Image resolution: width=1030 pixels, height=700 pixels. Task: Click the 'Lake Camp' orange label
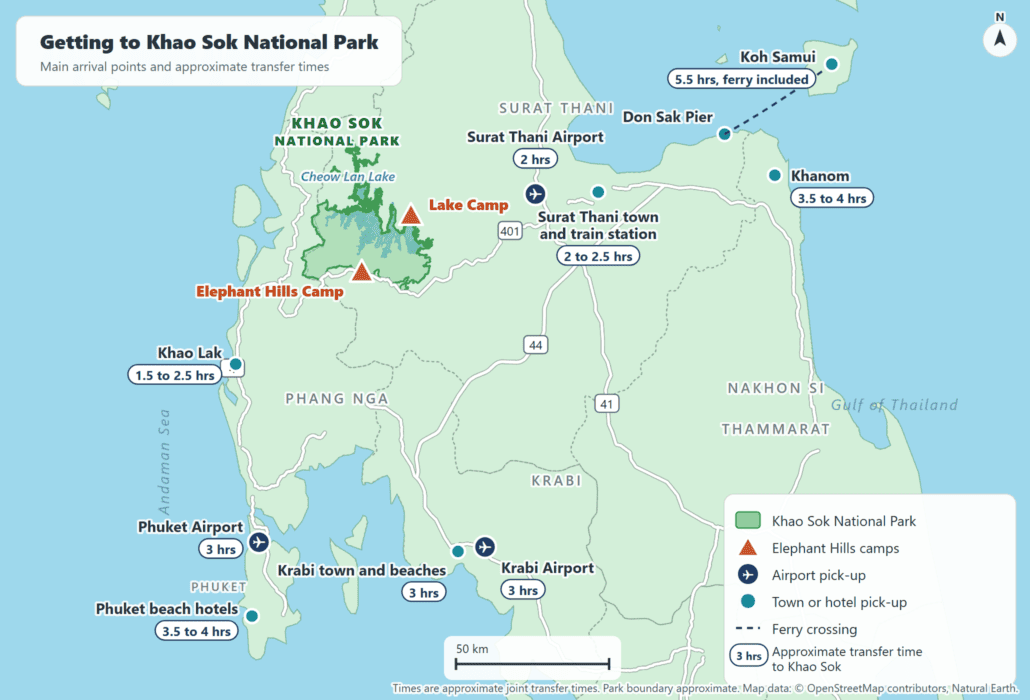pyautogui.click(x=468, y=205)
